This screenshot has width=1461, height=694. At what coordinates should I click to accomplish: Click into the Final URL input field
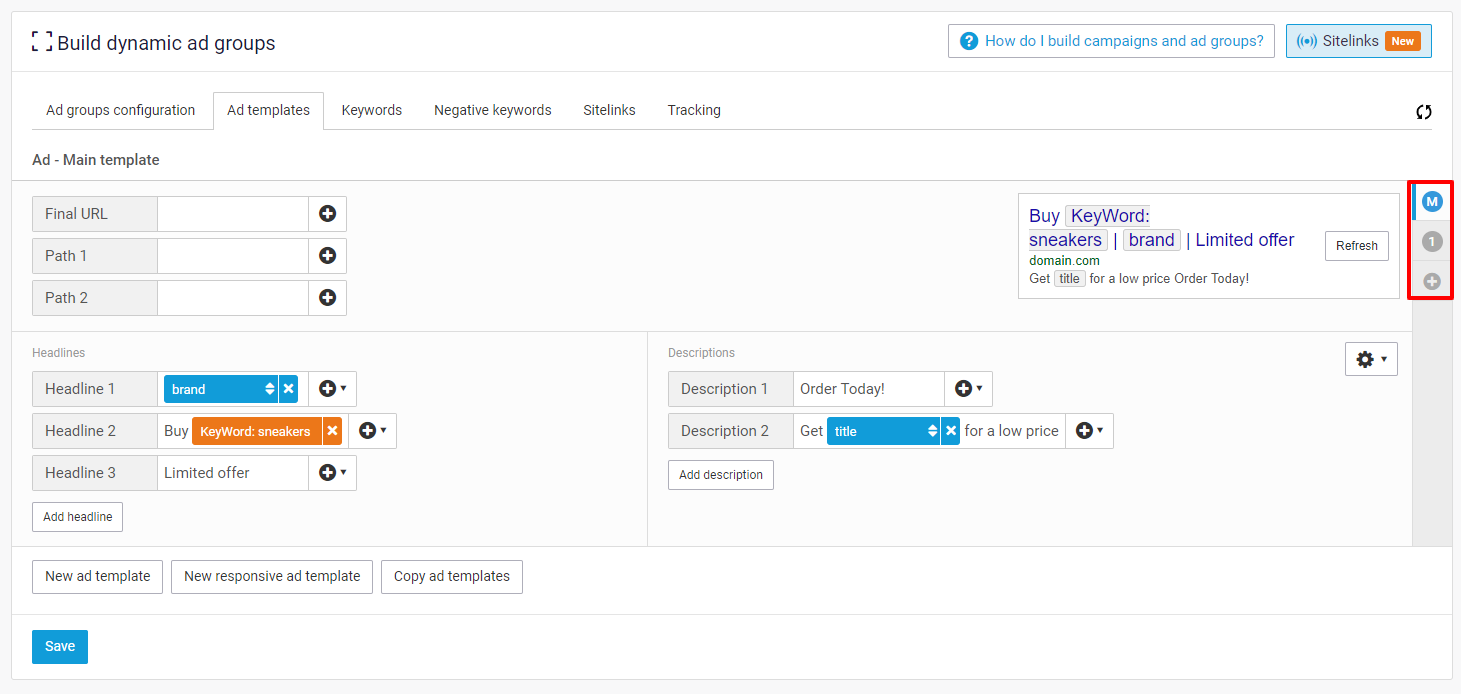tap(232, 214)
